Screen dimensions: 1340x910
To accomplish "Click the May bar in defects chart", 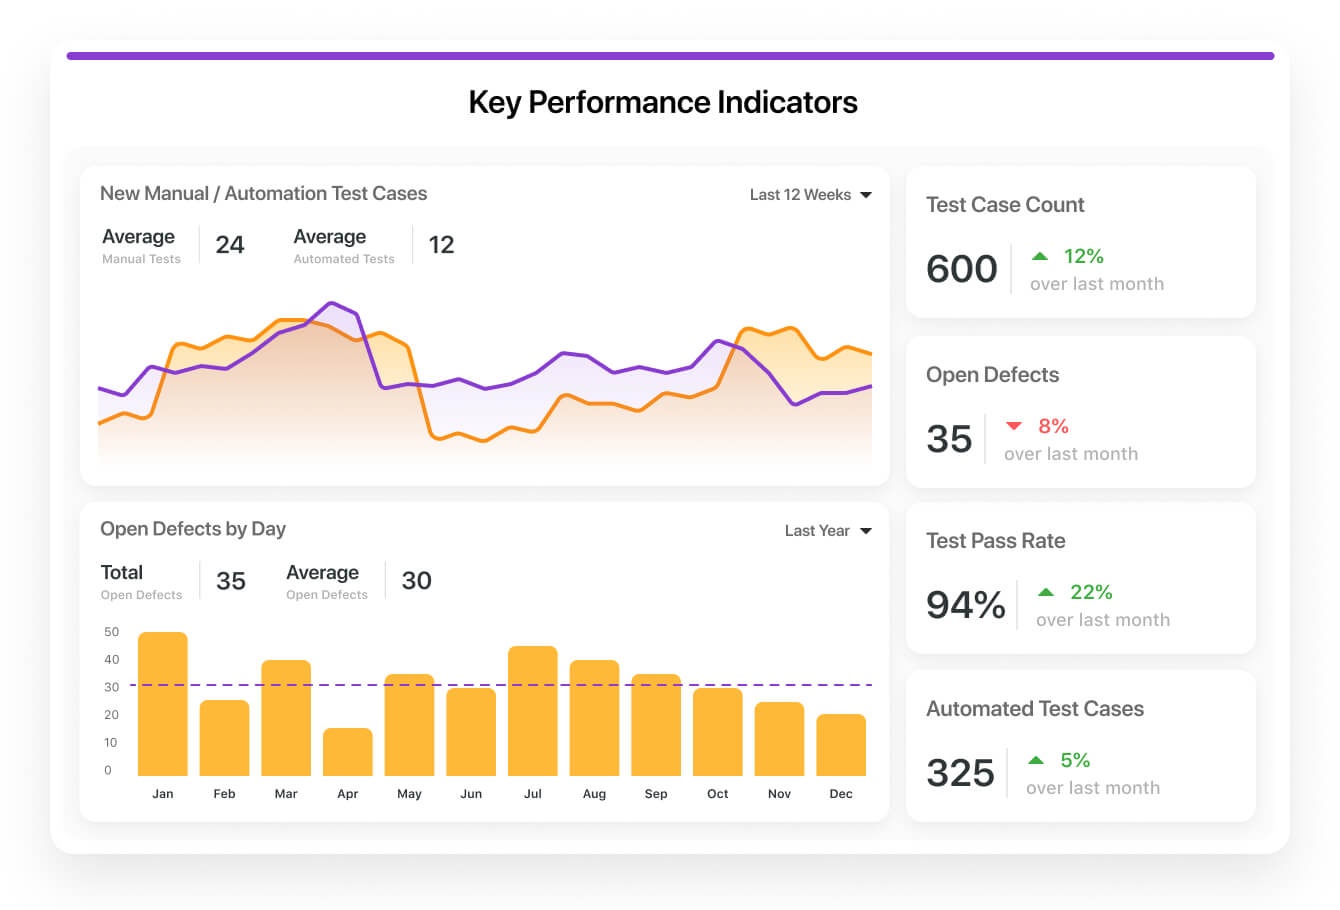I will [x=409, y=725].
